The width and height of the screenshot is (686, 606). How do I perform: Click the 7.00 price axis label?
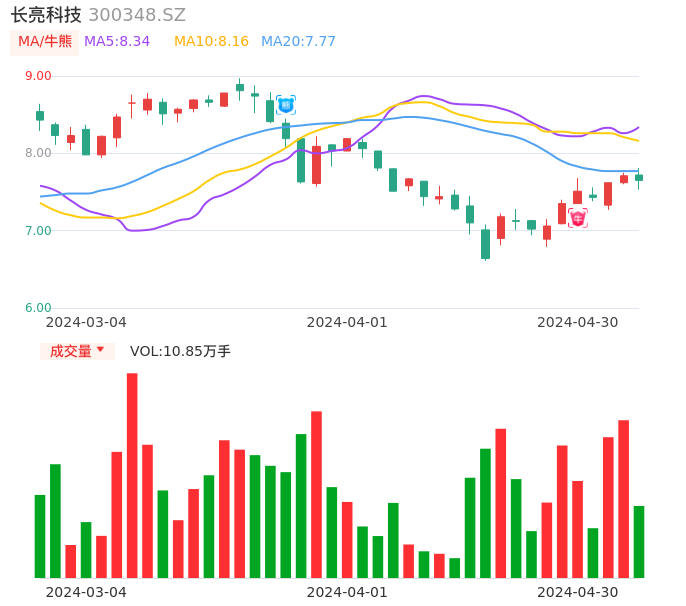click(38, 231)
